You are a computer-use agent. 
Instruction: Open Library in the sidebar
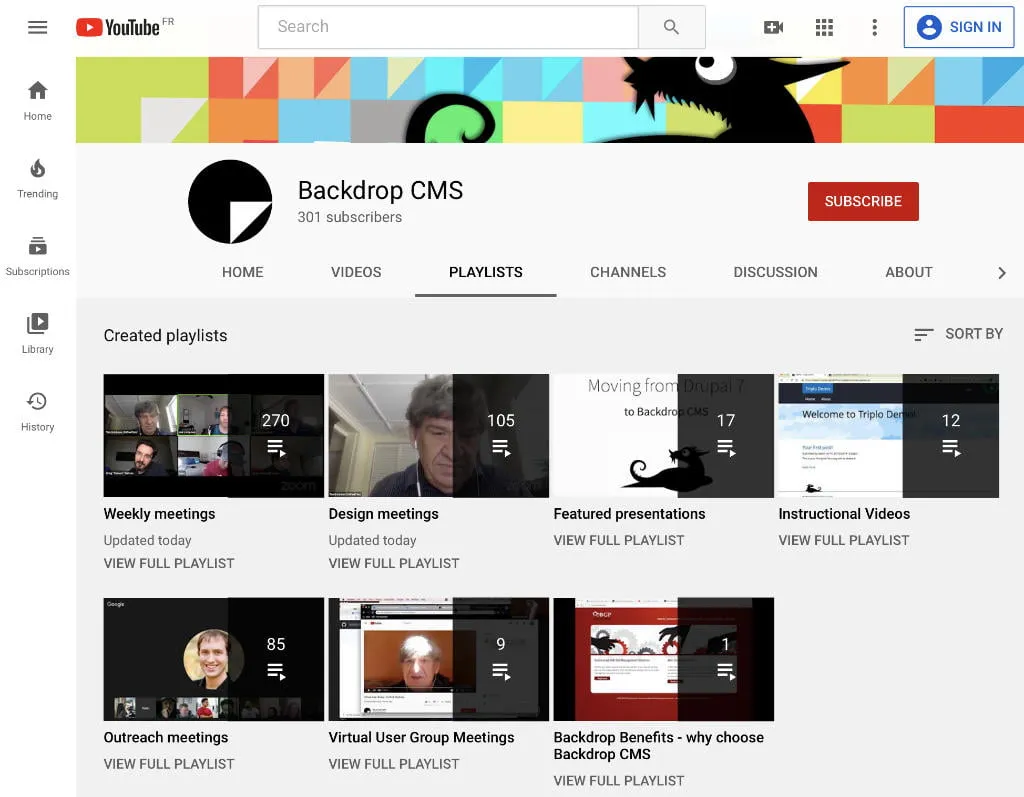(x=37, y=333)
